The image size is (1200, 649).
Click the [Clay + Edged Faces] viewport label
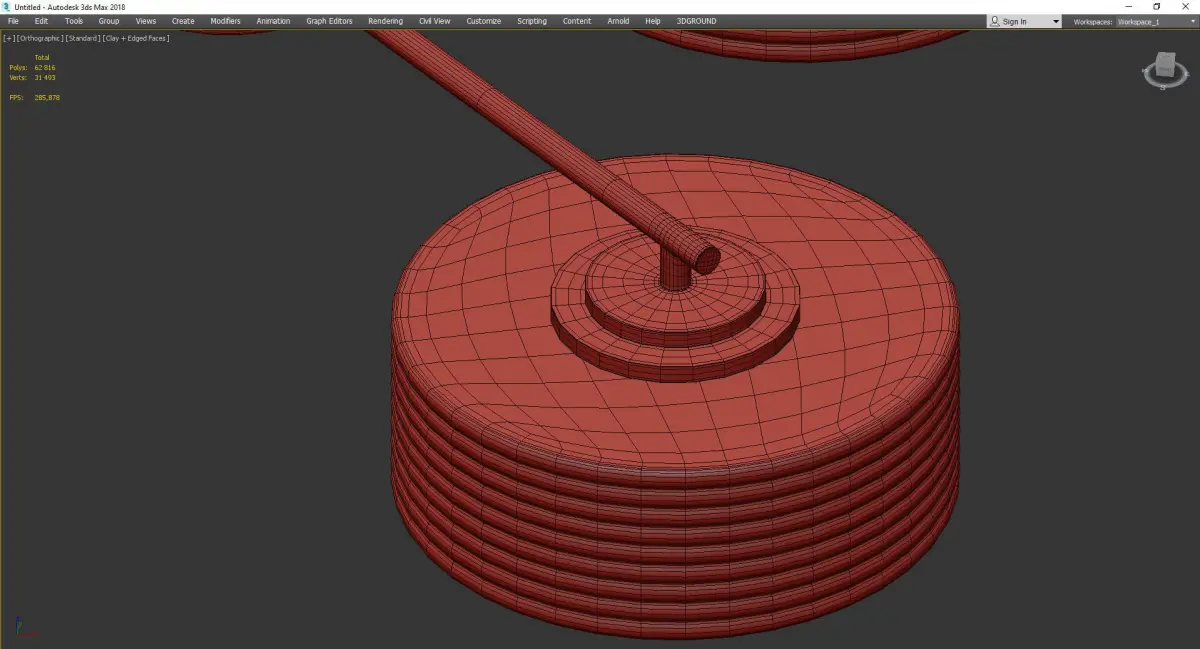pos(136,38)
